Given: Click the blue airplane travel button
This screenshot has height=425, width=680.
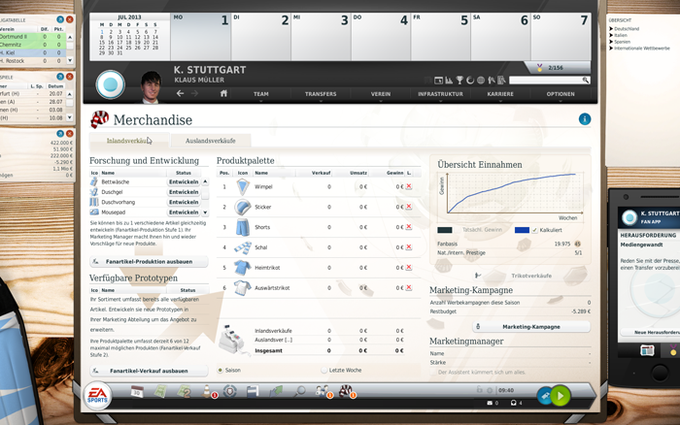Looking at the screenshot, I should click(545, 396).
